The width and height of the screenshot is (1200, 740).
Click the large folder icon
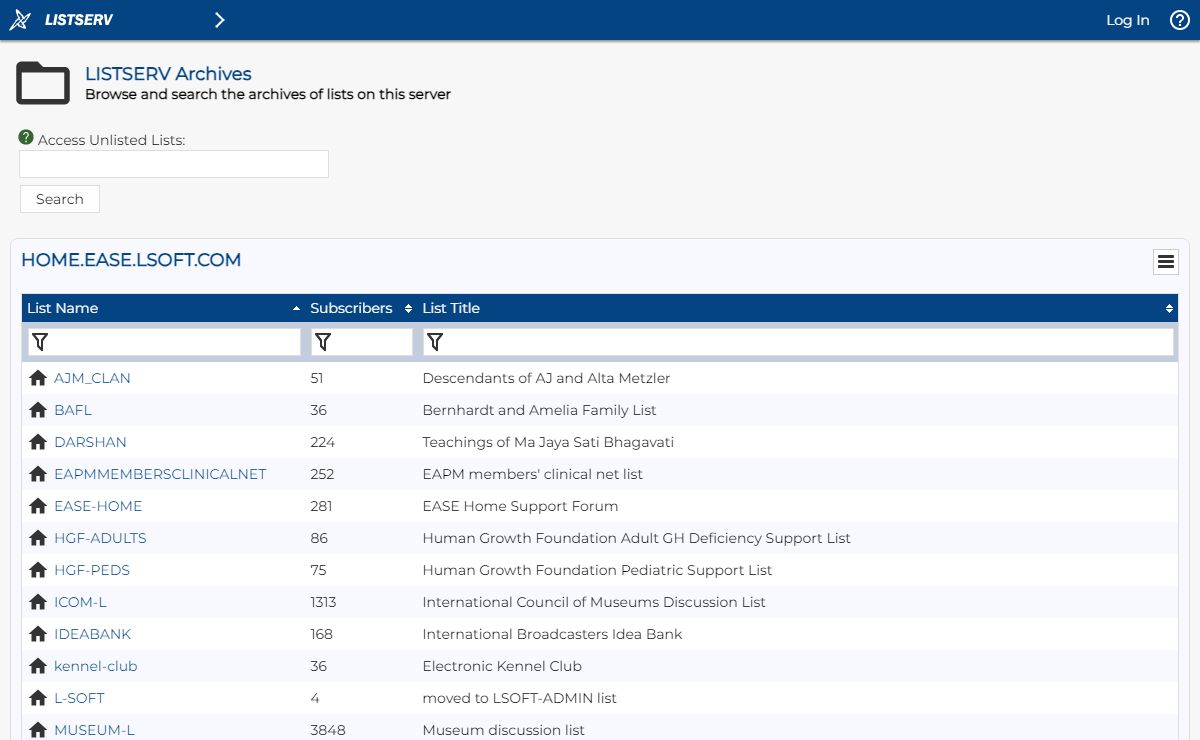43,83
